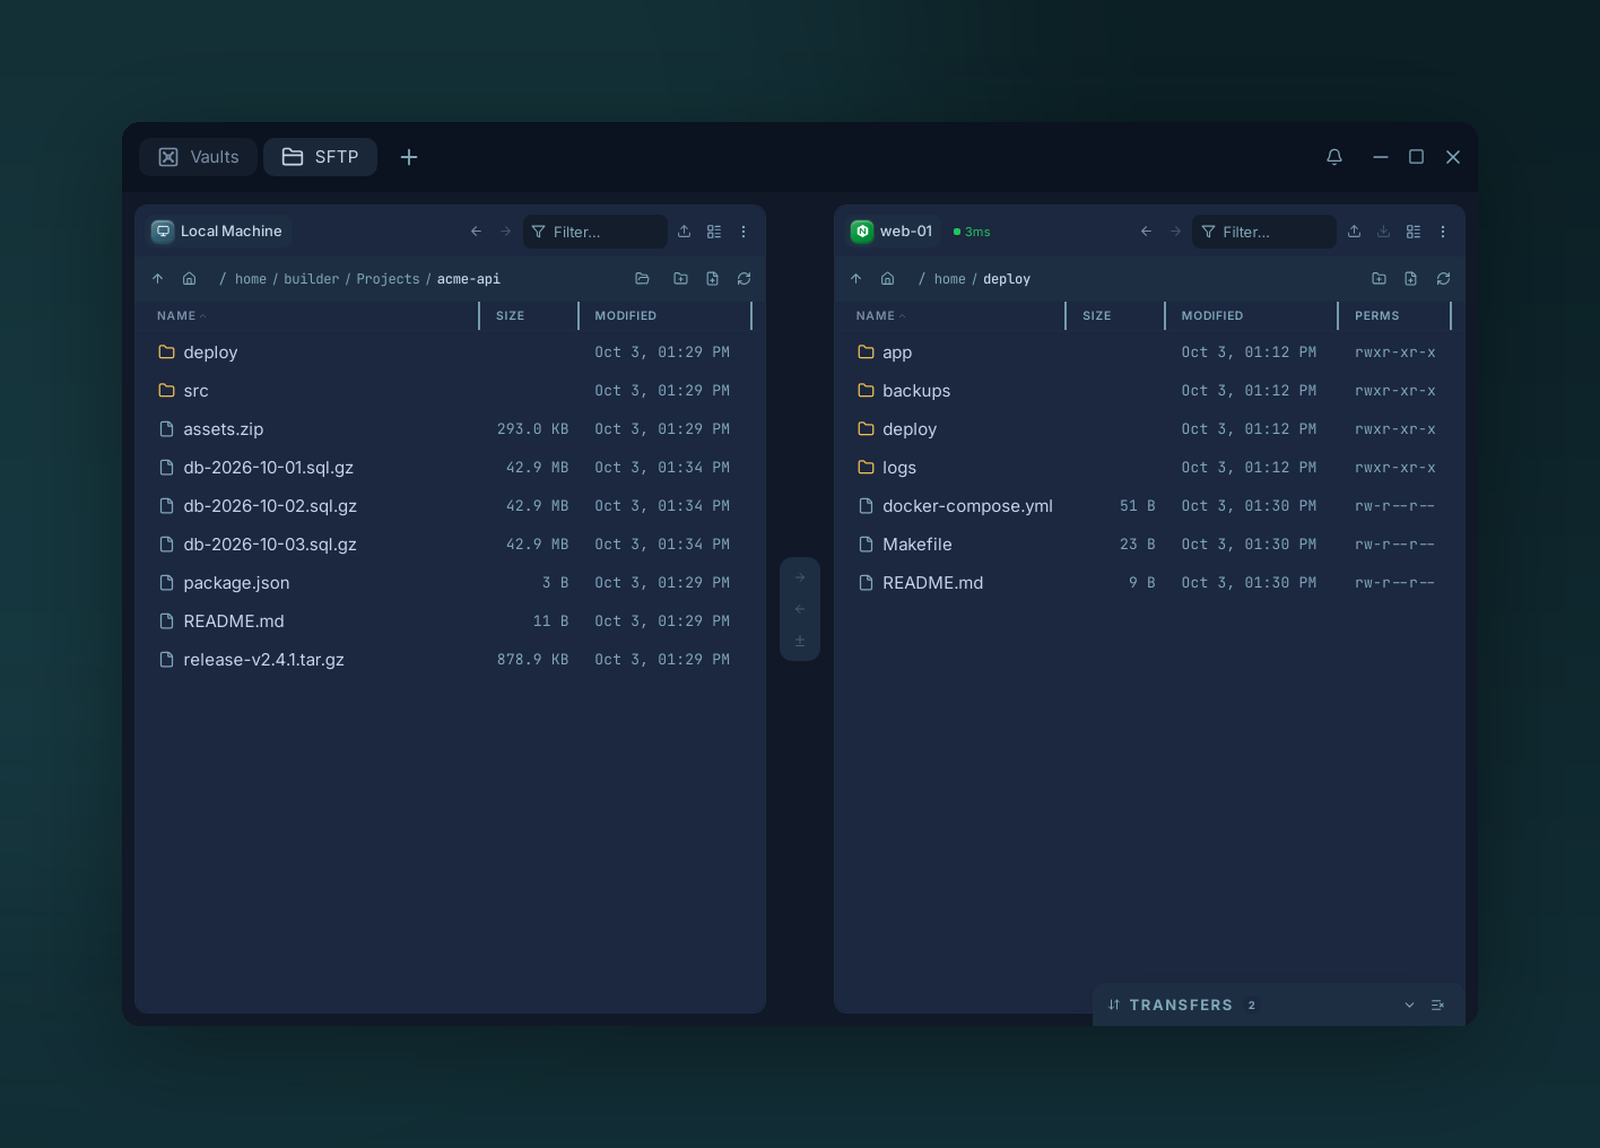
Task: Open the notifications bell
Action: [1334, 157]
